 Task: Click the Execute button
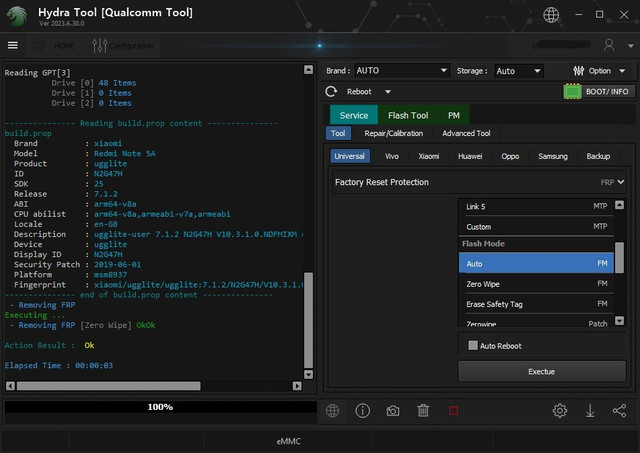click(542, 371)
